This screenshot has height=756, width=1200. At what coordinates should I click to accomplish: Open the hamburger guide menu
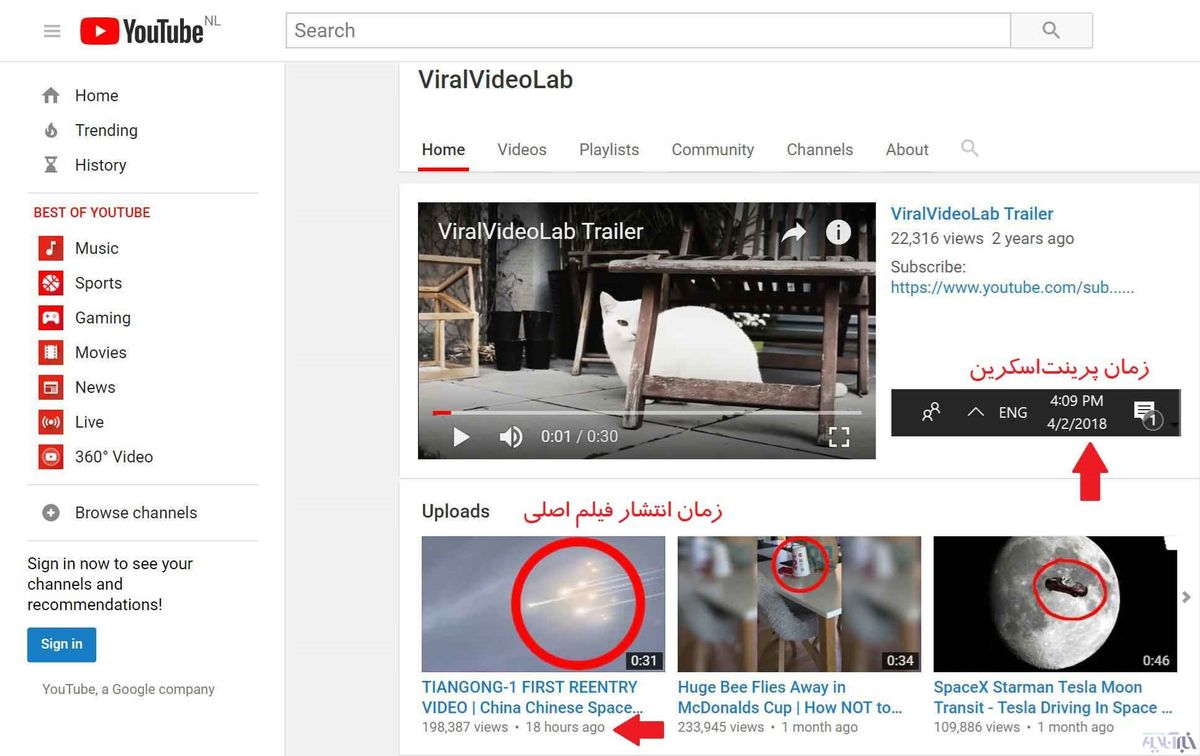[x=52, y=31]
